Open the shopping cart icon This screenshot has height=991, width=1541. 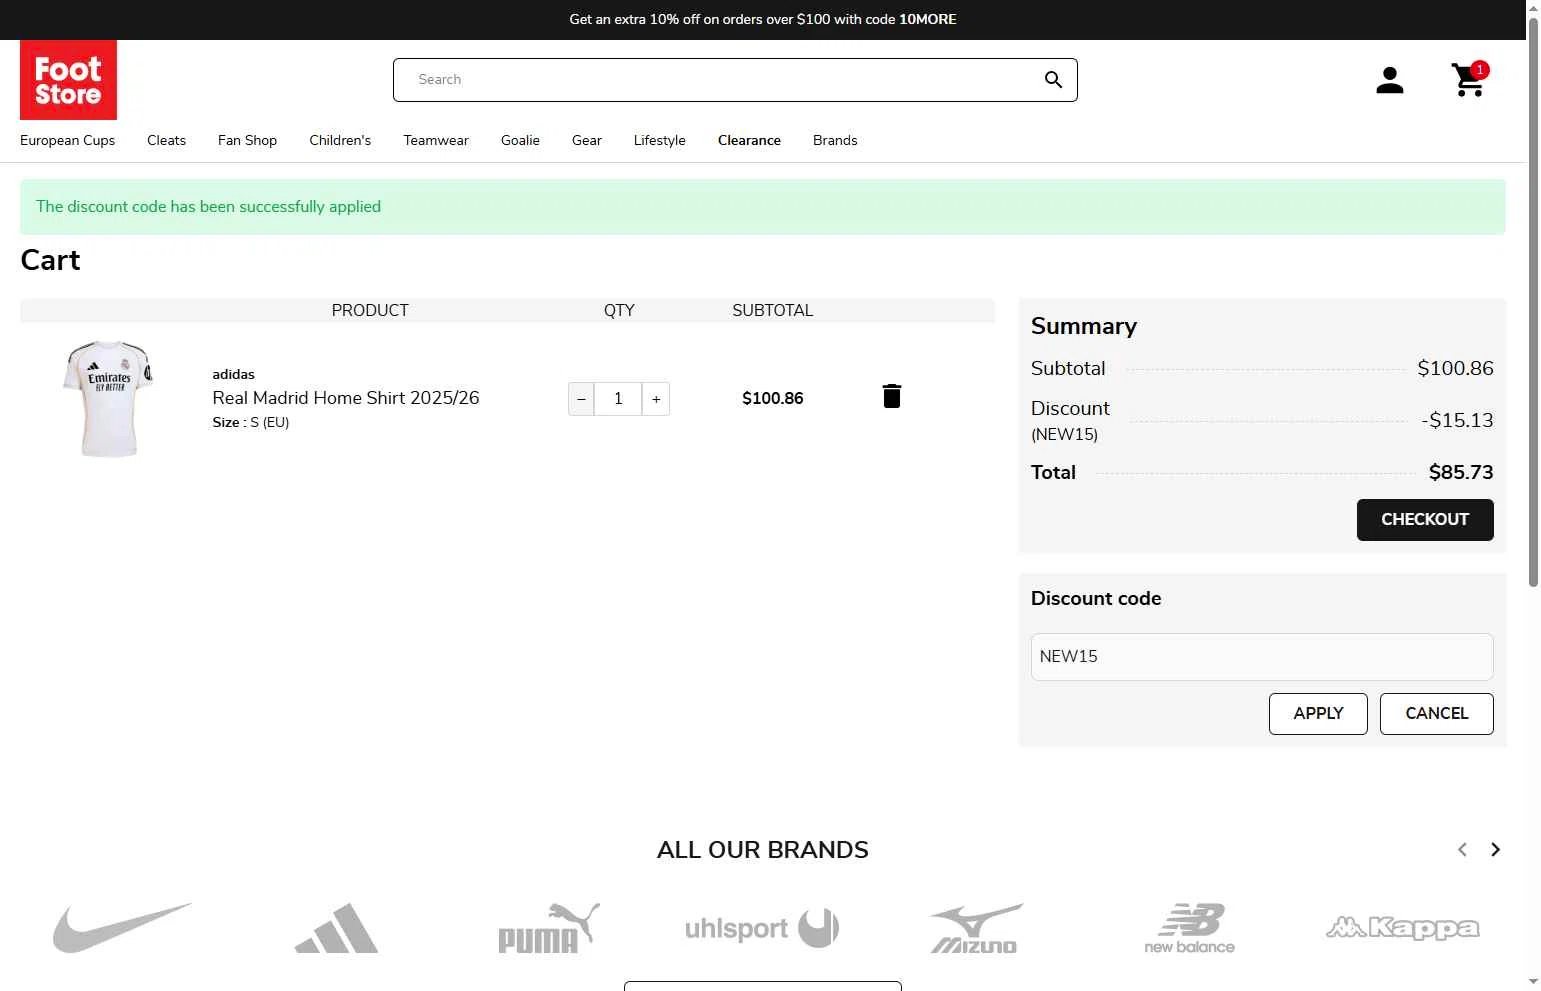(1469, 80)
